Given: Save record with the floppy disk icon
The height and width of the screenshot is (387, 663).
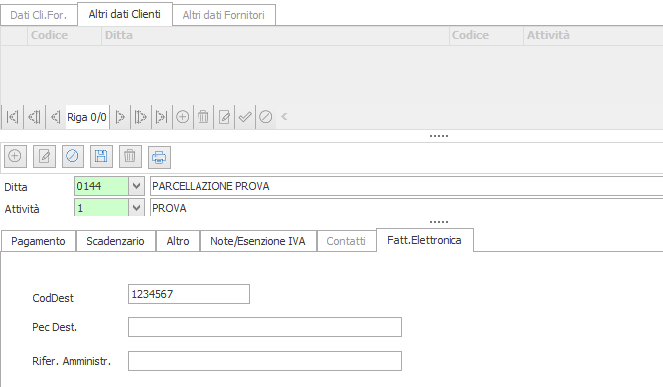Looking at the screenshot, I should pyautogui.click(x=101, y=156).
